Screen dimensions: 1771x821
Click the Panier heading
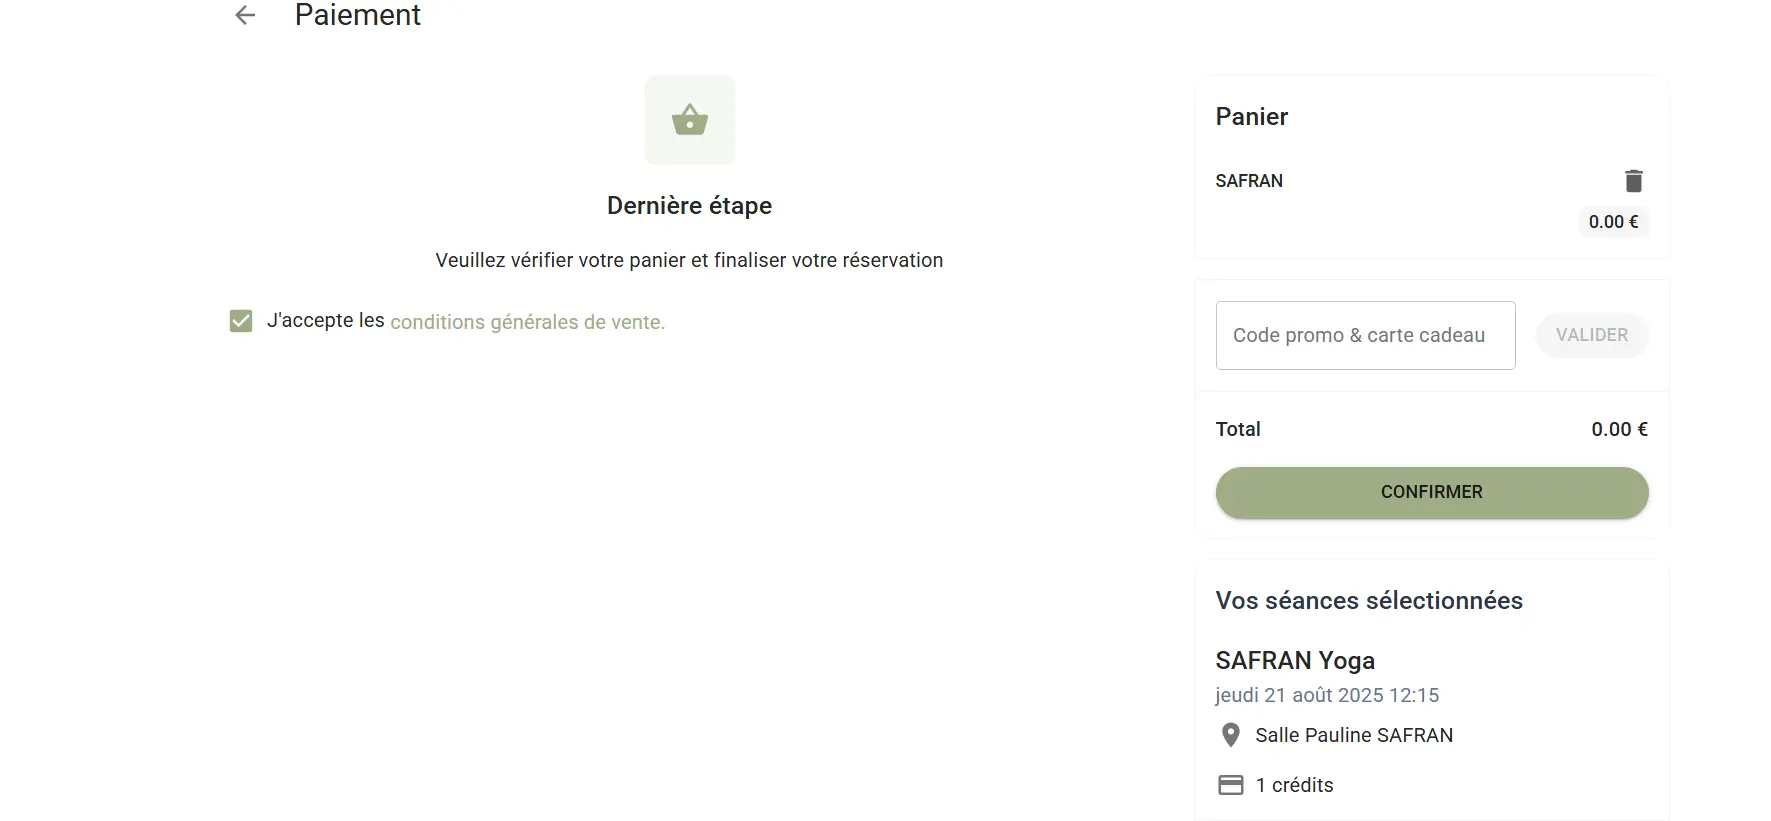[1251, 117]
